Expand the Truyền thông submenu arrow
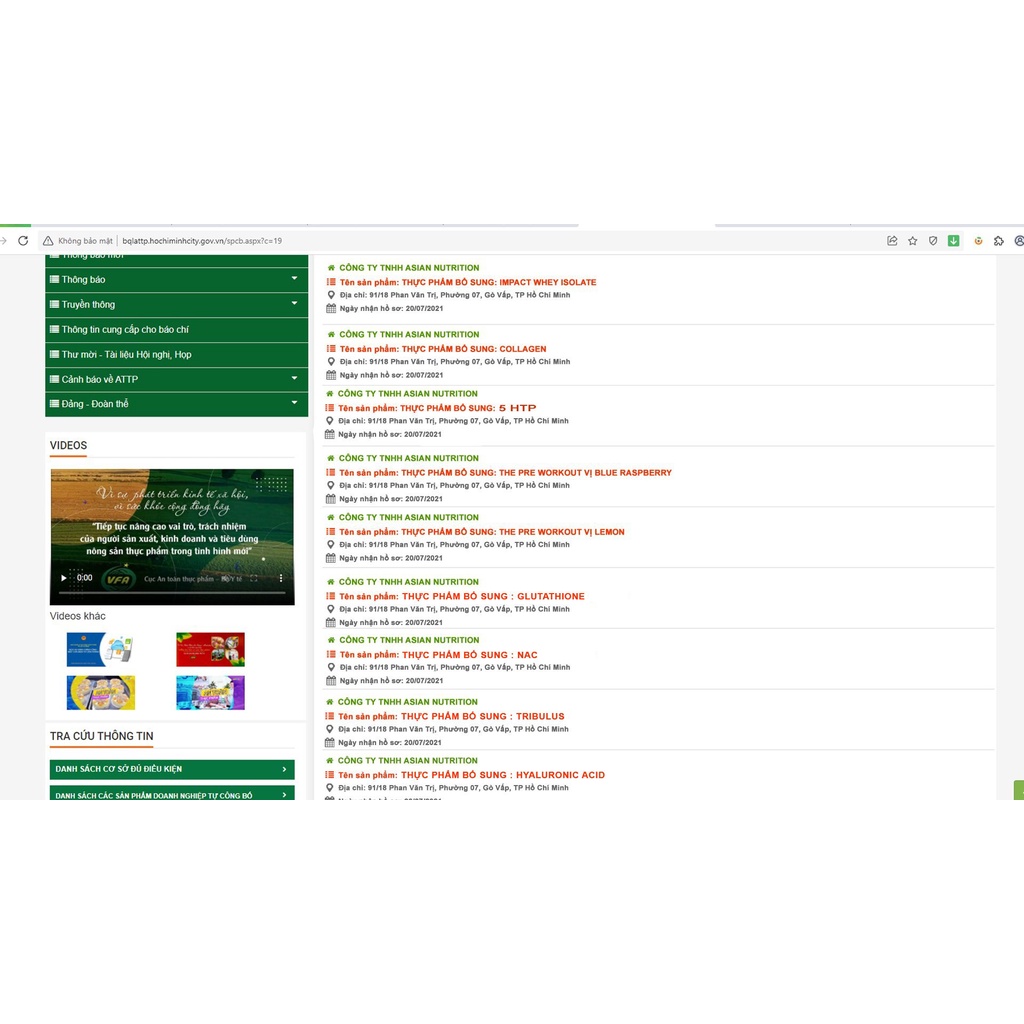The image size is (1024, 1024). [x=295, y=304]
